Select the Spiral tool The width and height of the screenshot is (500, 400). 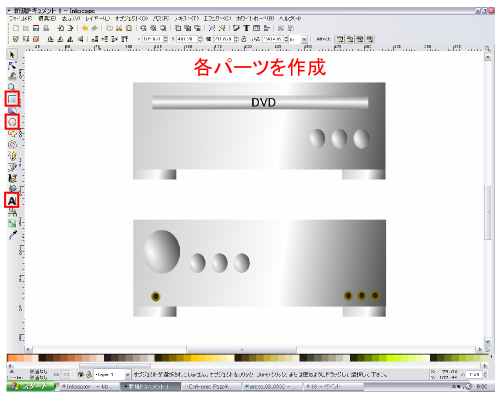point(12,145)
